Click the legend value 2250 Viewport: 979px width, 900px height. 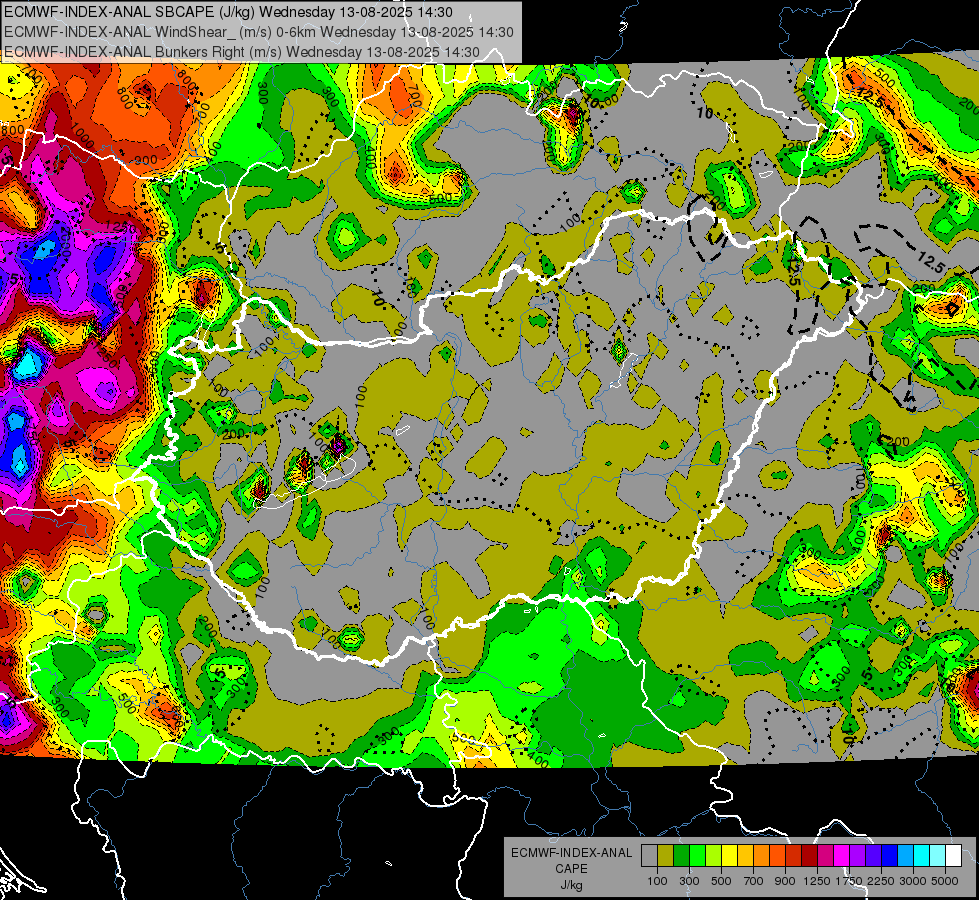coord(882,881)
